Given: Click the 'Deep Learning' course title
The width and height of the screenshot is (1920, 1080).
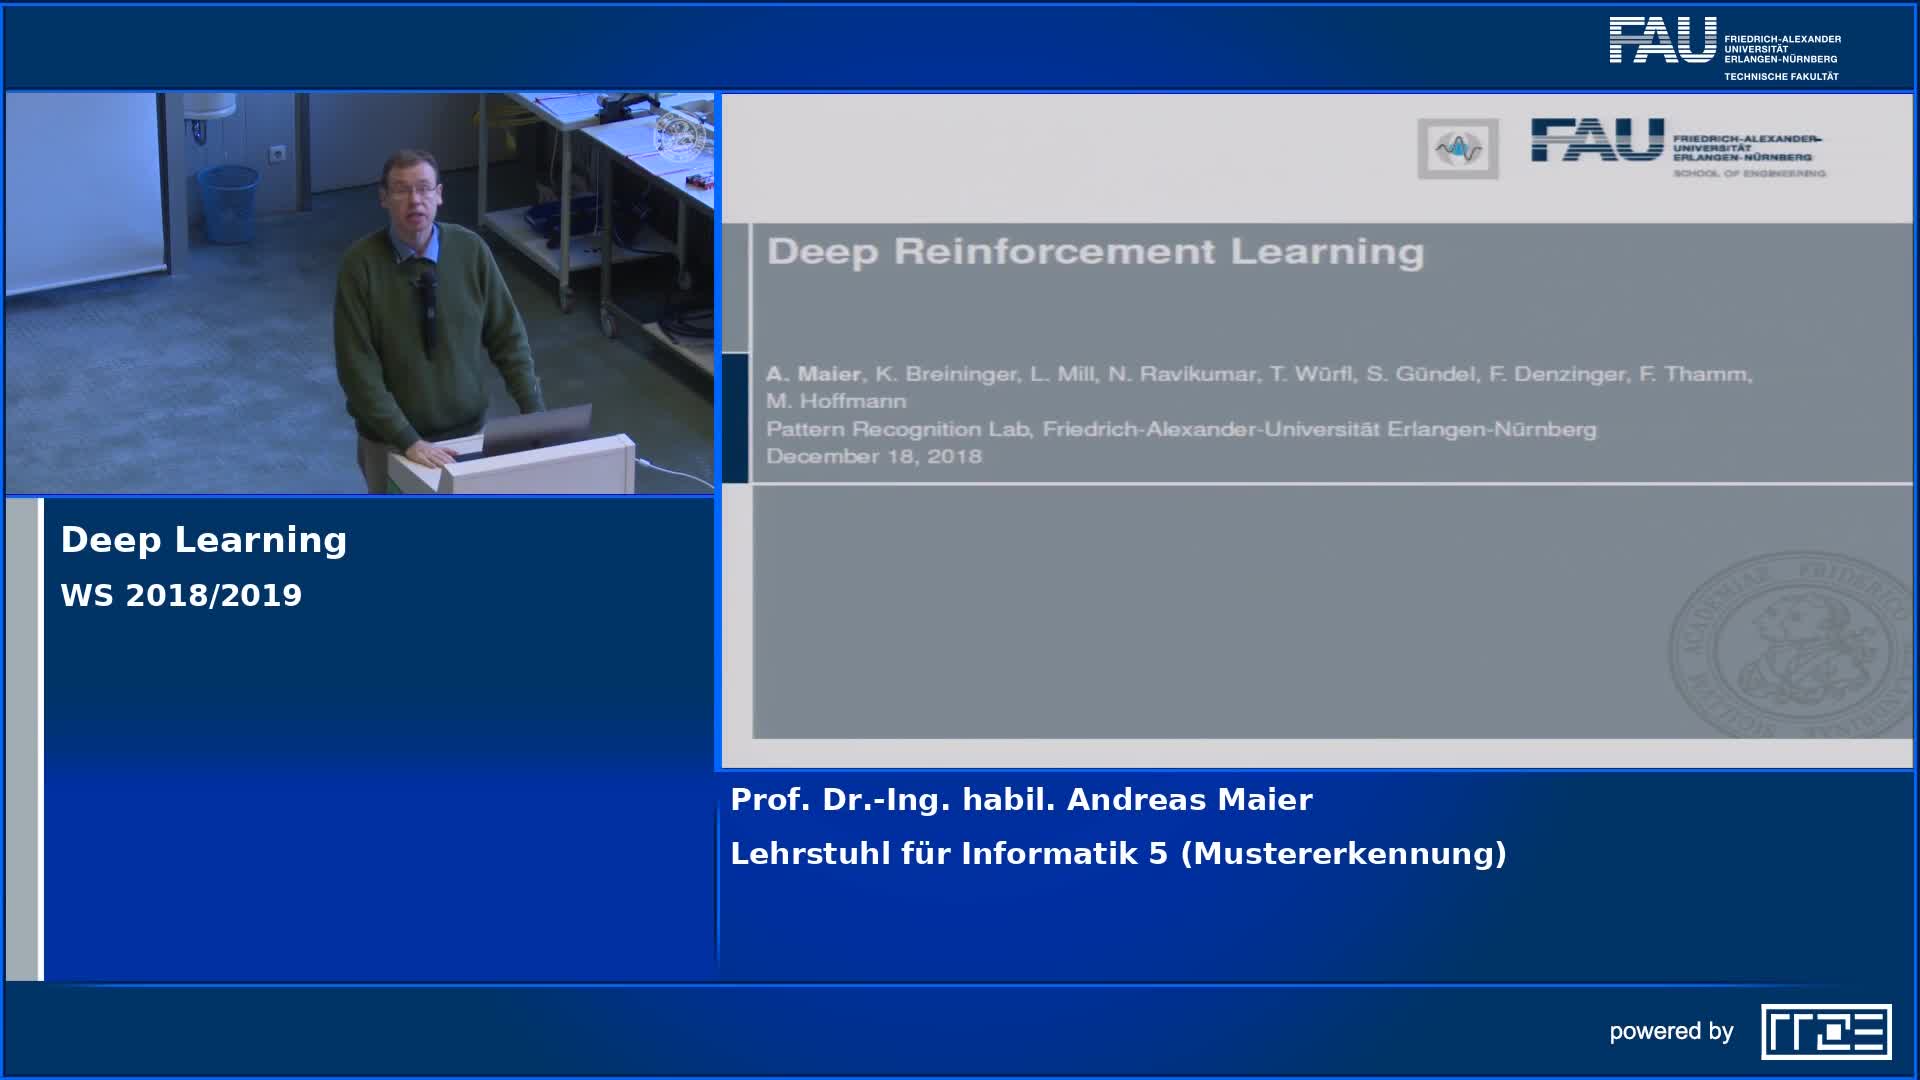Looking at the screenshot, I should pos(204,540).
